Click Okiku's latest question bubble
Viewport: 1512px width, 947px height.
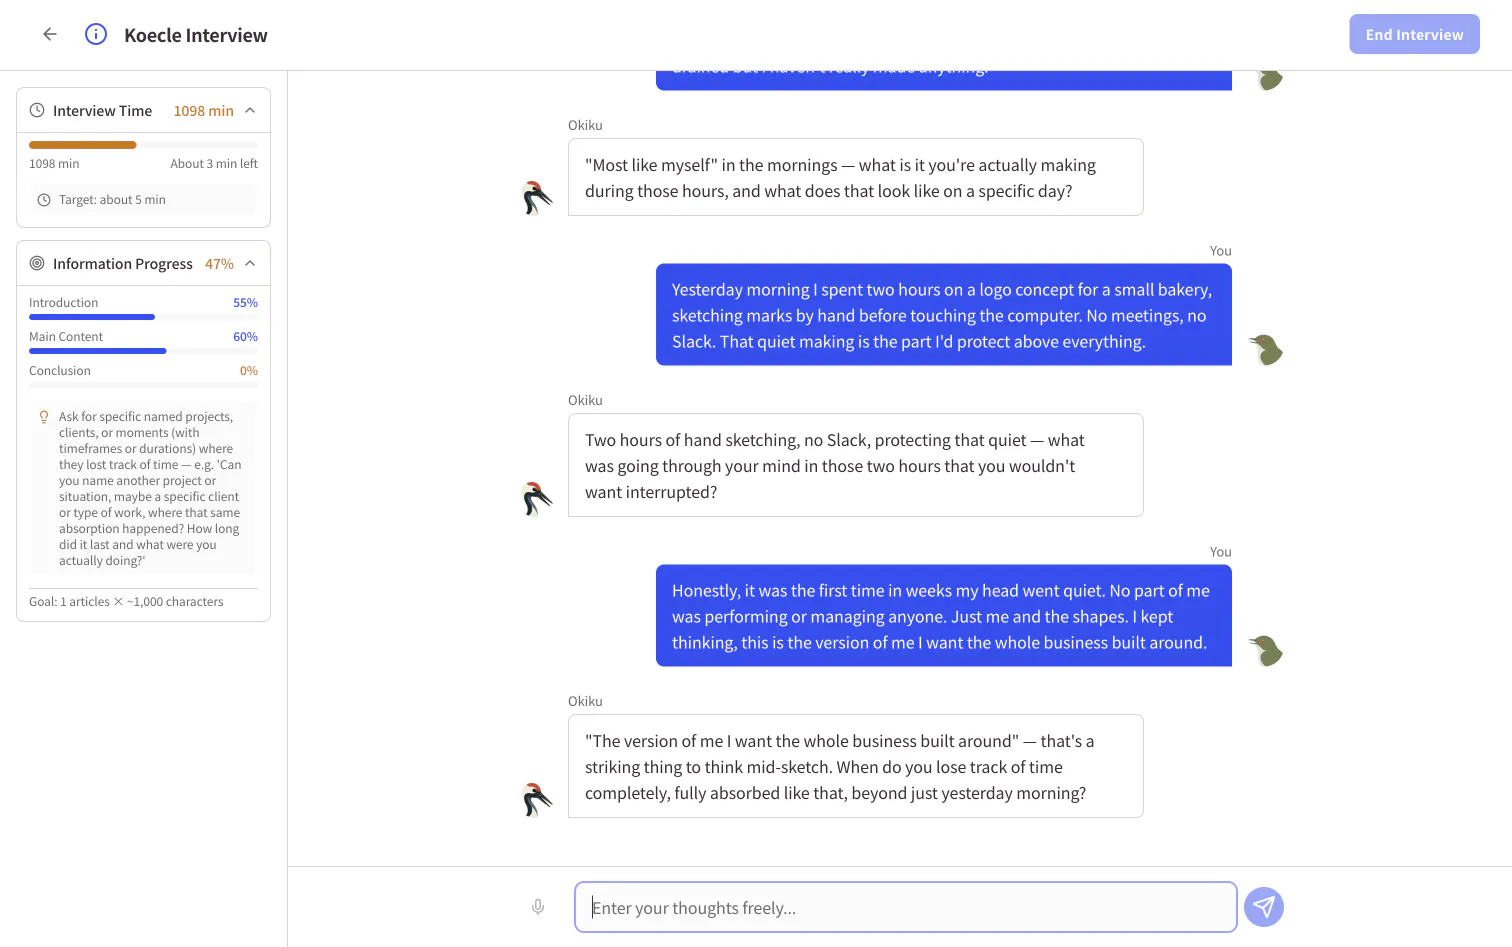coord(855,766)
